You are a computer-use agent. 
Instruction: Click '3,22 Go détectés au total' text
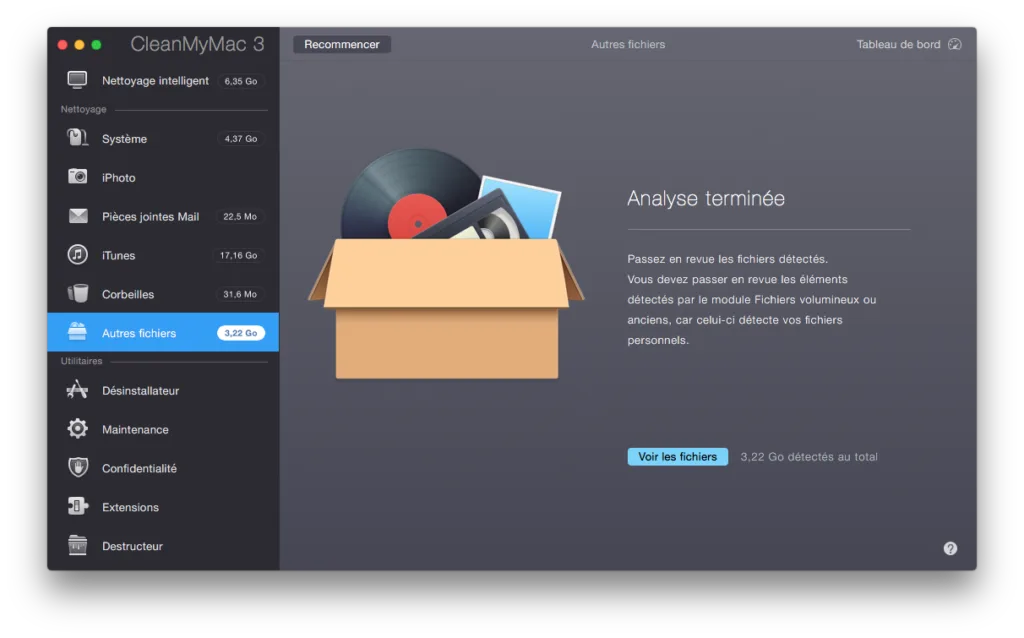[x=808, y=456]
